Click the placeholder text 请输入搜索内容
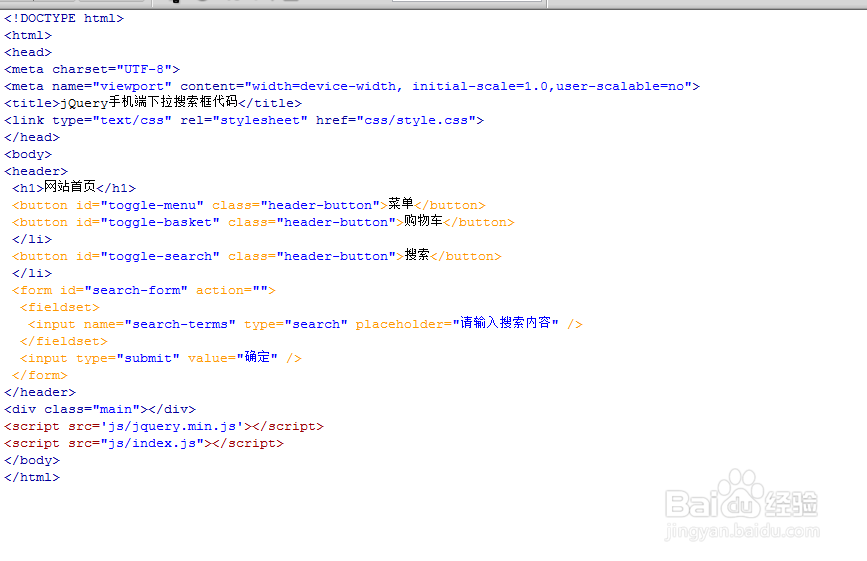 [505, 323]
